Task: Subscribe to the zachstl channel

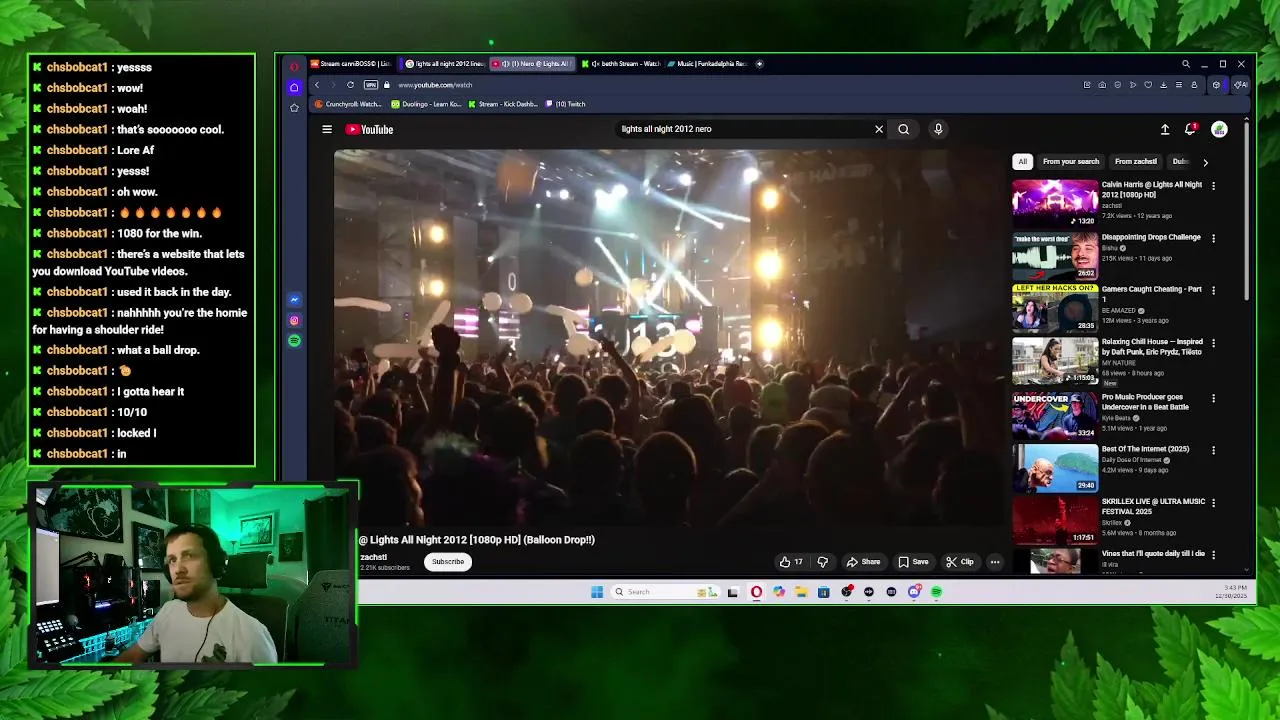Action: 448,562
